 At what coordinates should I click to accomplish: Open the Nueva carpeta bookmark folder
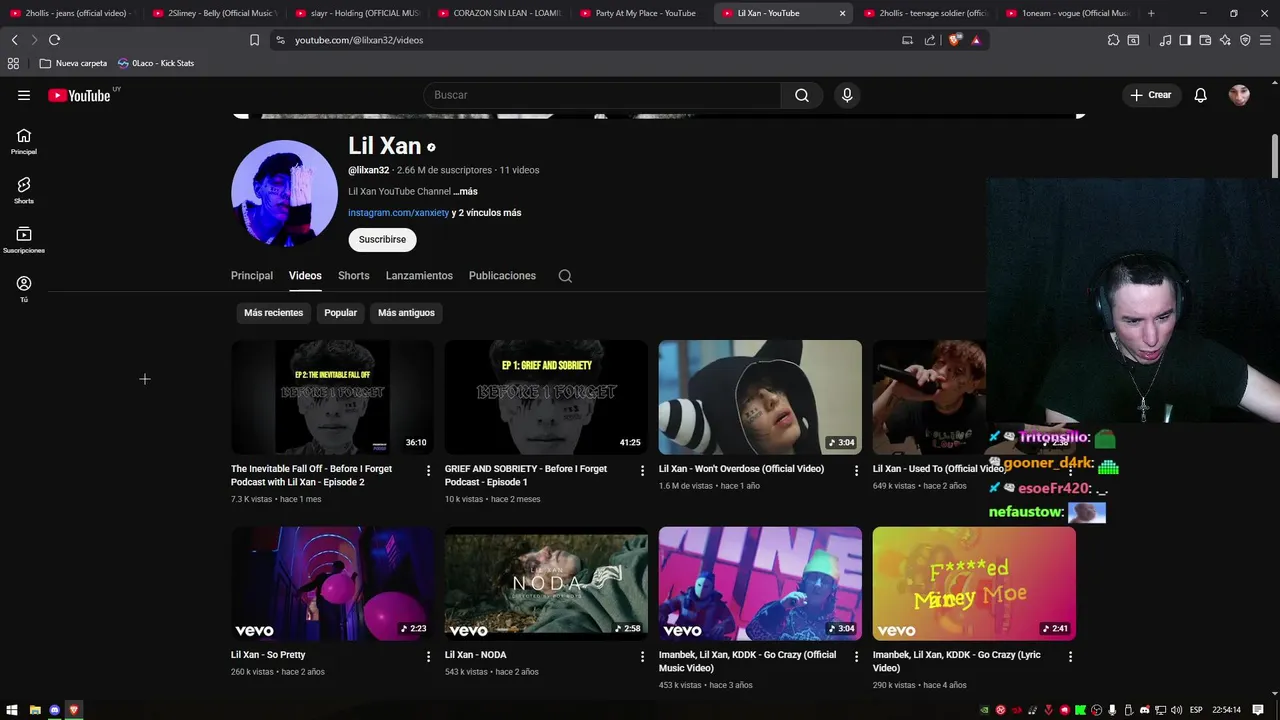(x=73, y=63)
